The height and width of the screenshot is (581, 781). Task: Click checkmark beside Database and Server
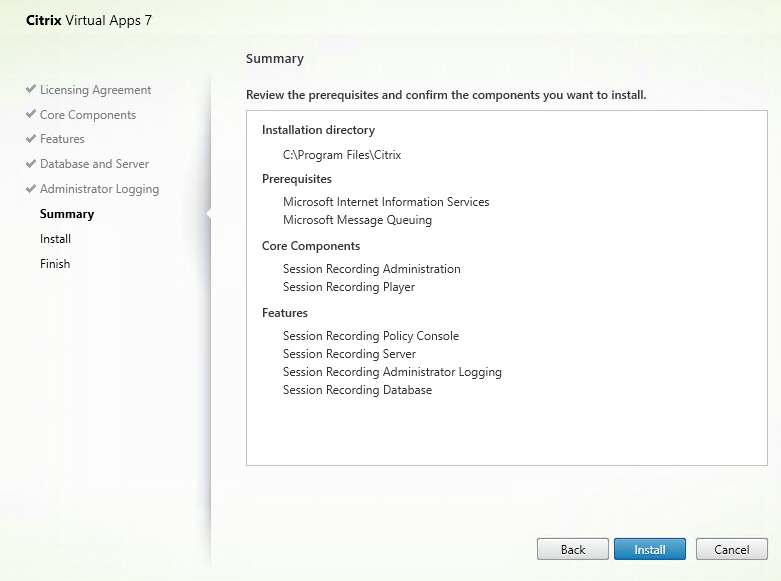pyautogui.click(x=31, y=163)
